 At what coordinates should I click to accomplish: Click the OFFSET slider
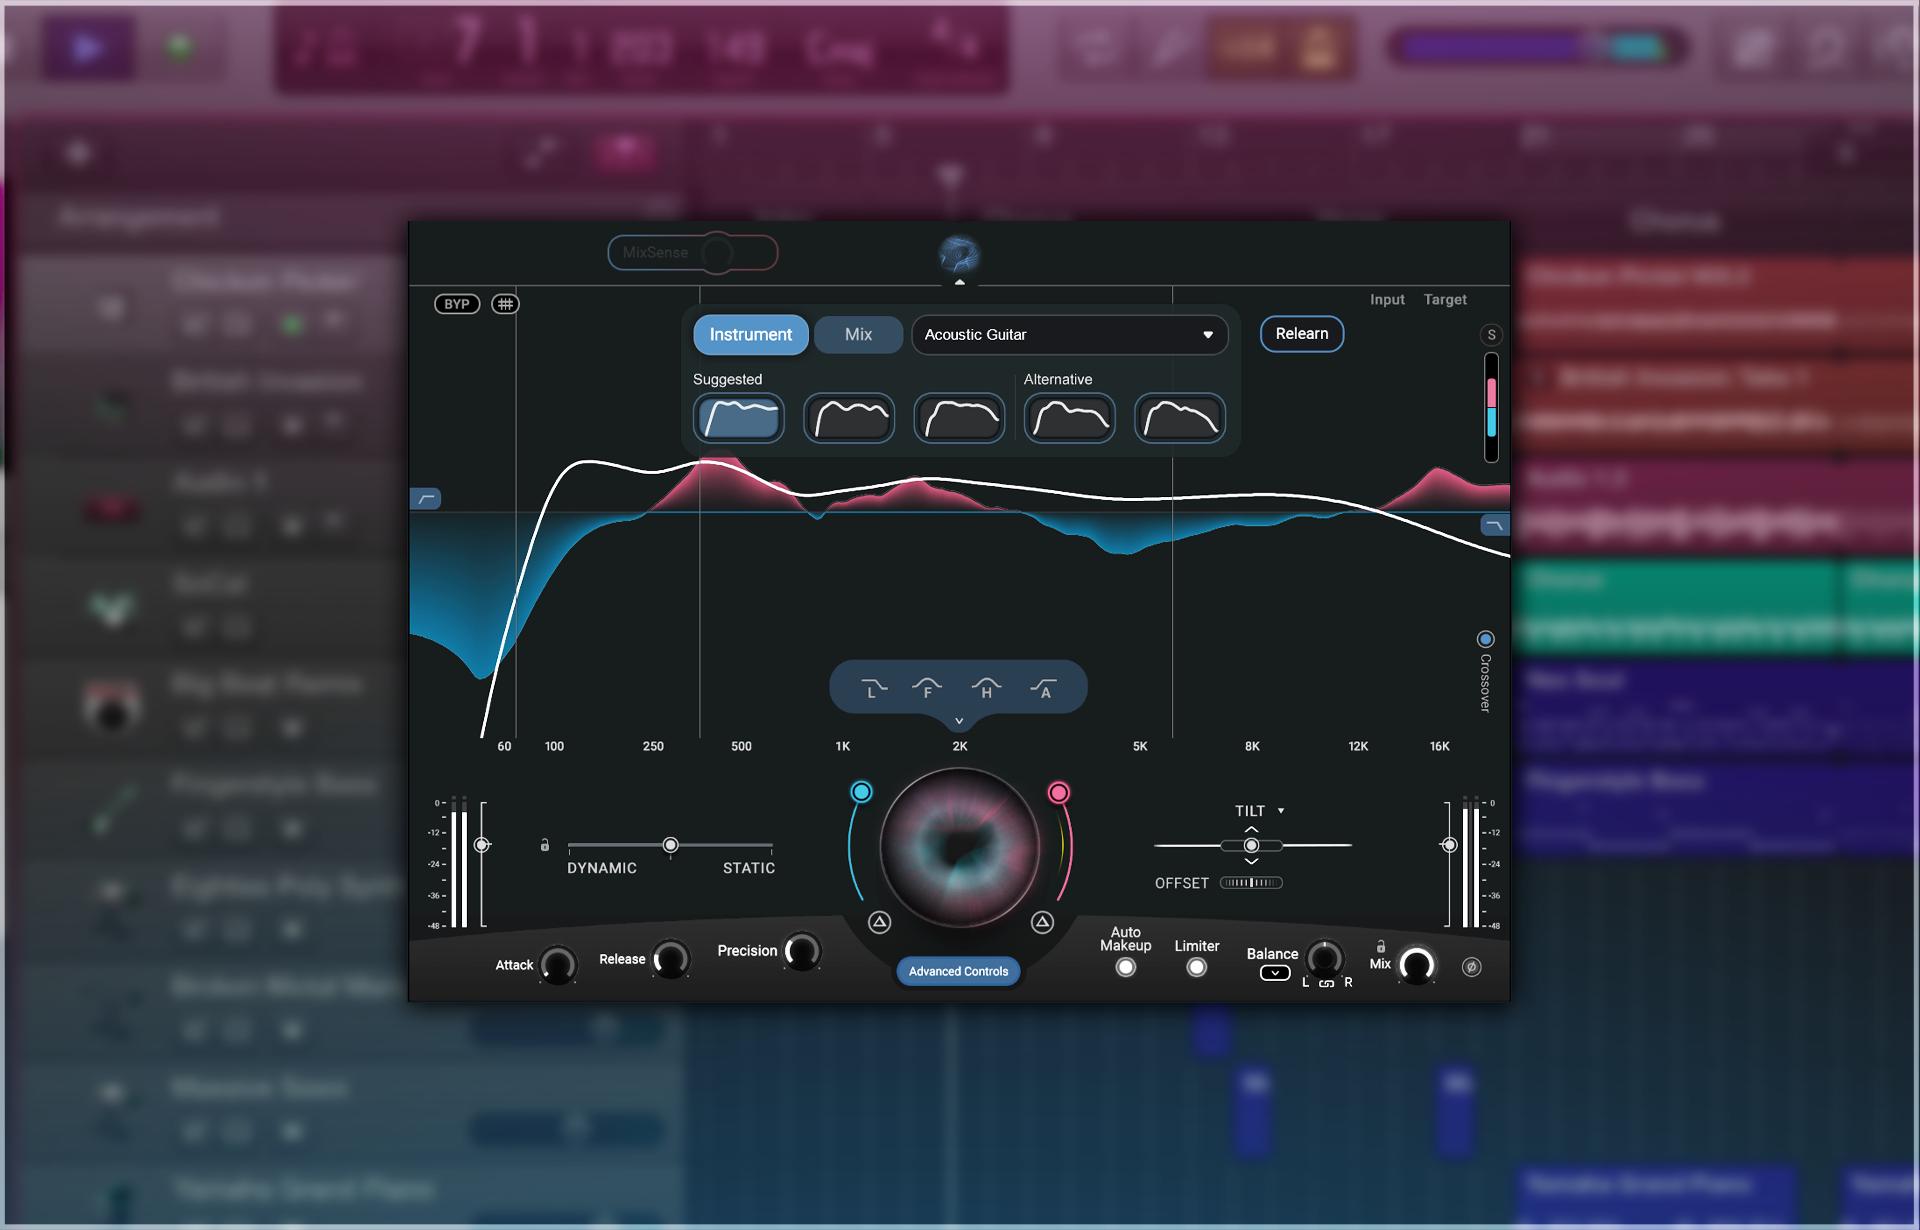point(1251,883)
